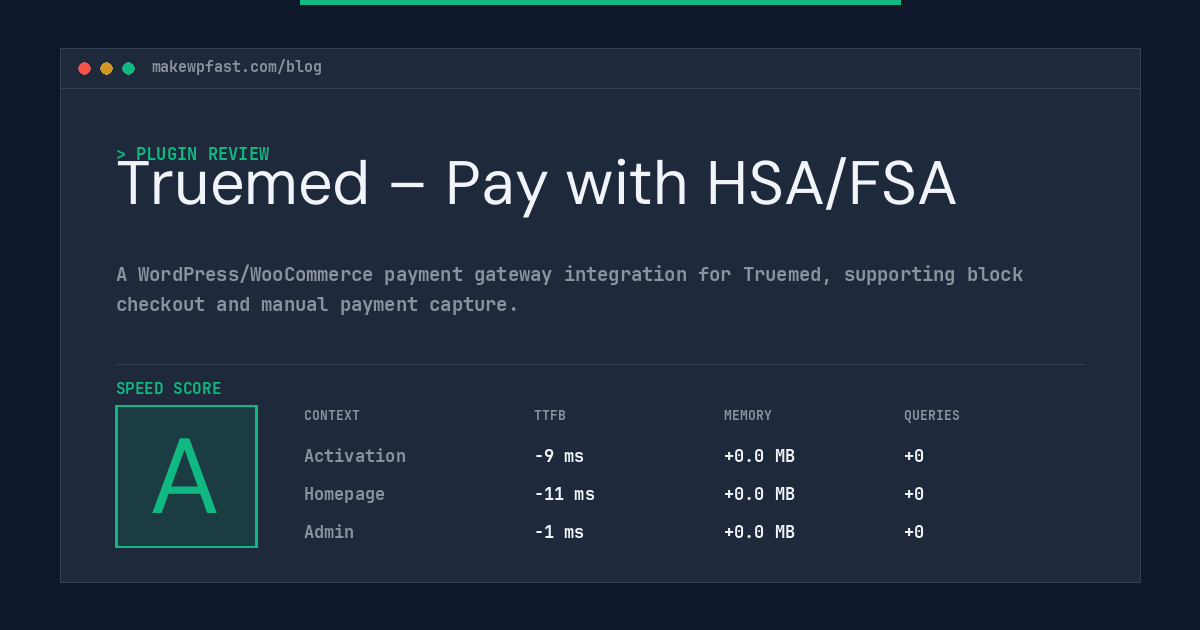Click the yellow minimize dot
Screen dimensions: 1200x630
(106, 68)
